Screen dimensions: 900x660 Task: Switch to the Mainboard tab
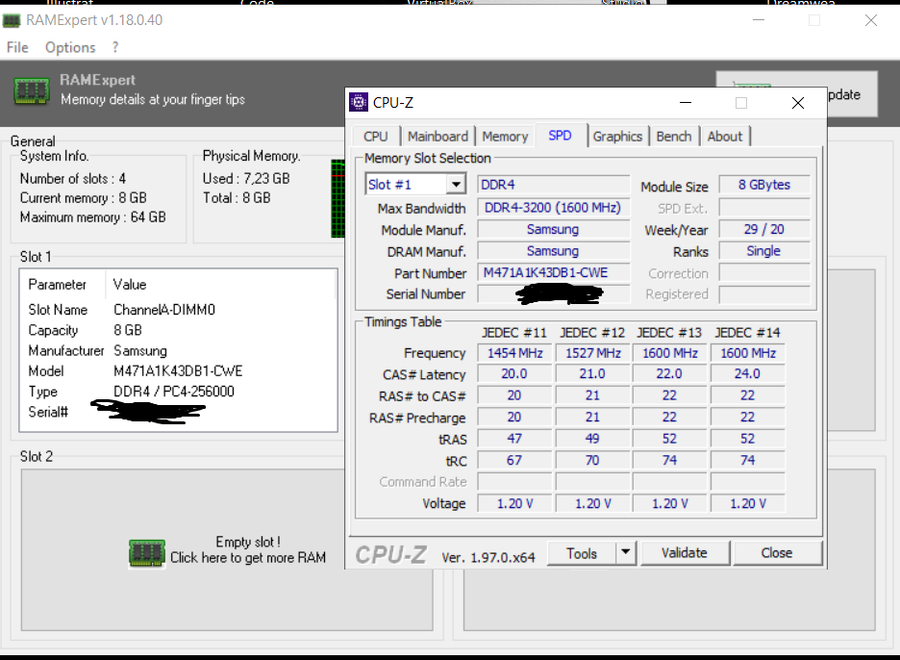click(x=438, y=137)
